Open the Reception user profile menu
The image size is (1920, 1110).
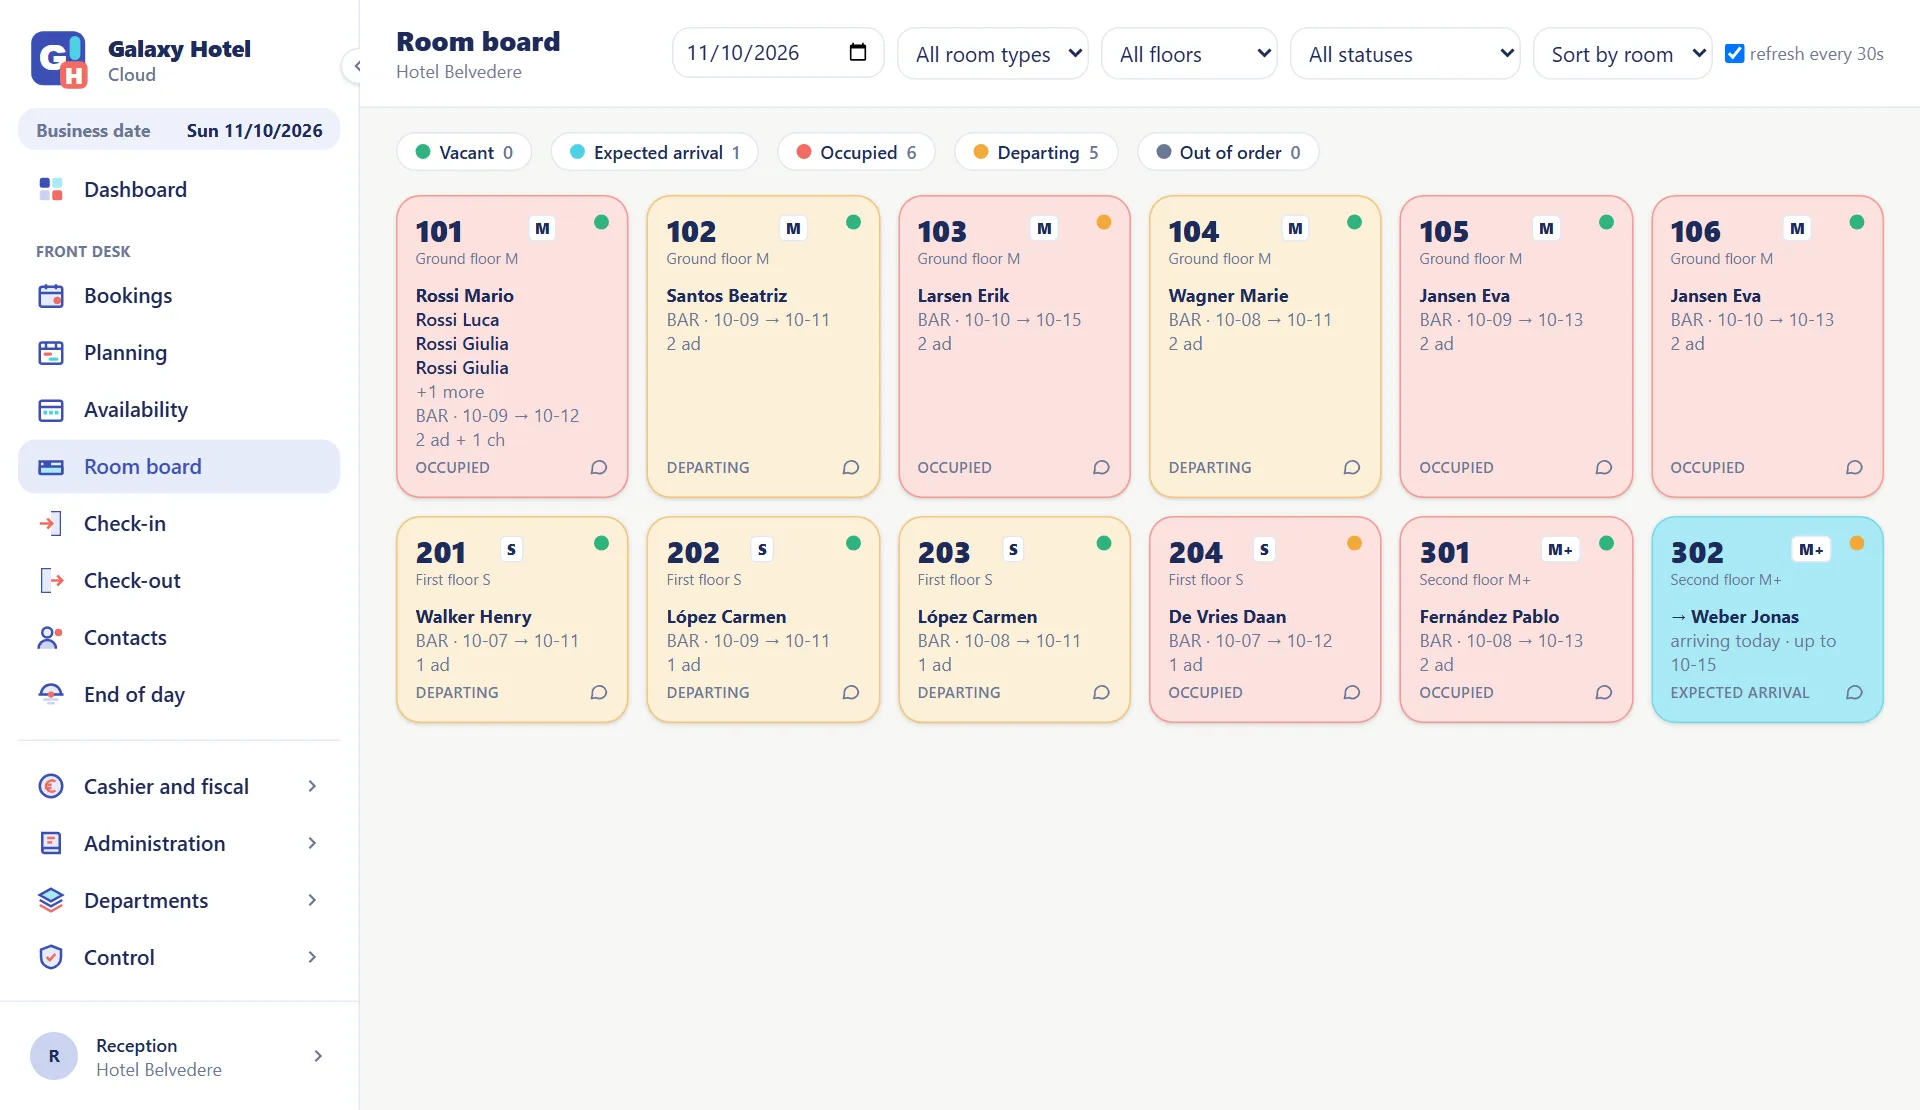[x=179, y=1057]
